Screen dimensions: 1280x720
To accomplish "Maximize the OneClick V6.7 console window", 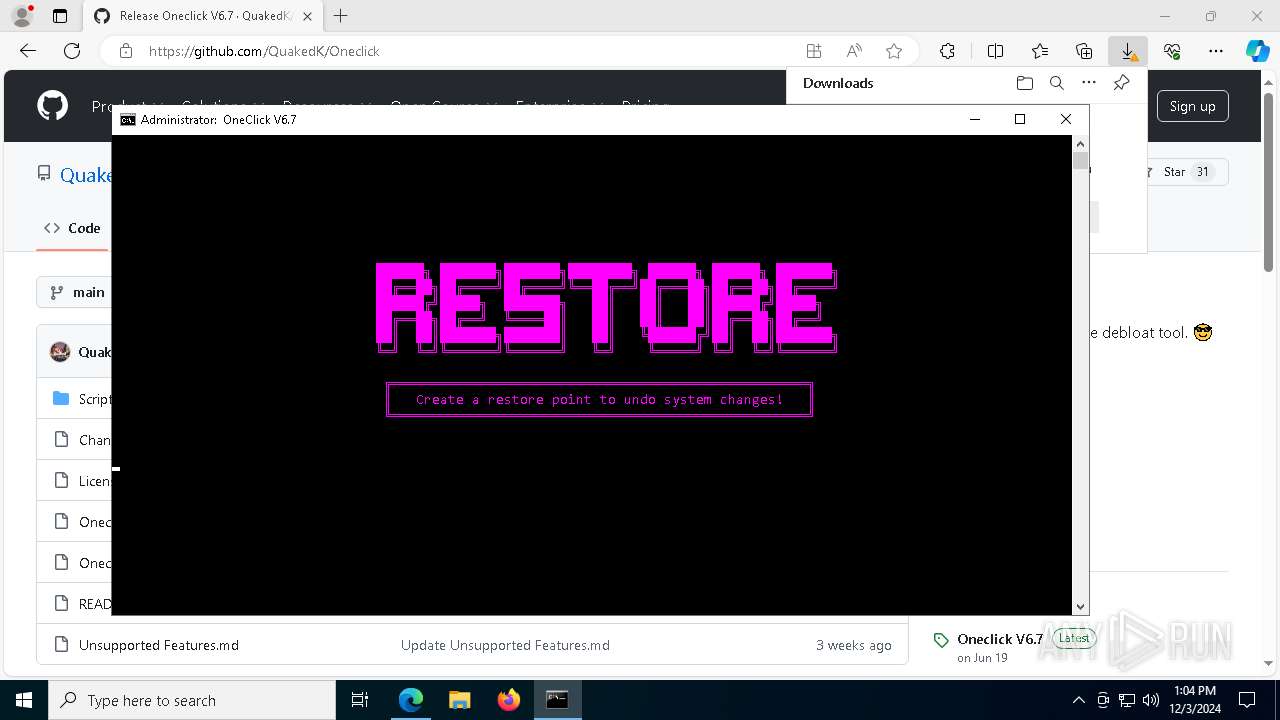I will click(1020, 119).
